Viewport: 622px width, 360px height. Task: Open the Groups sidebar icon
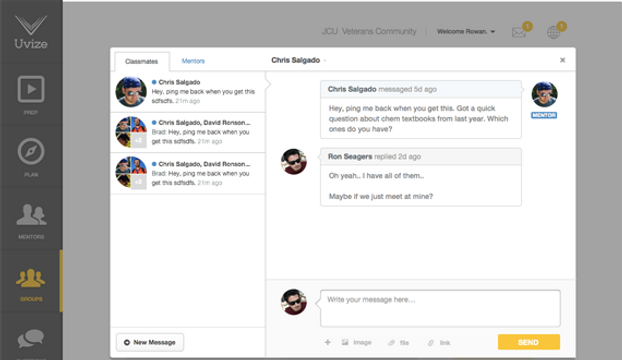[x=31, y=278]
